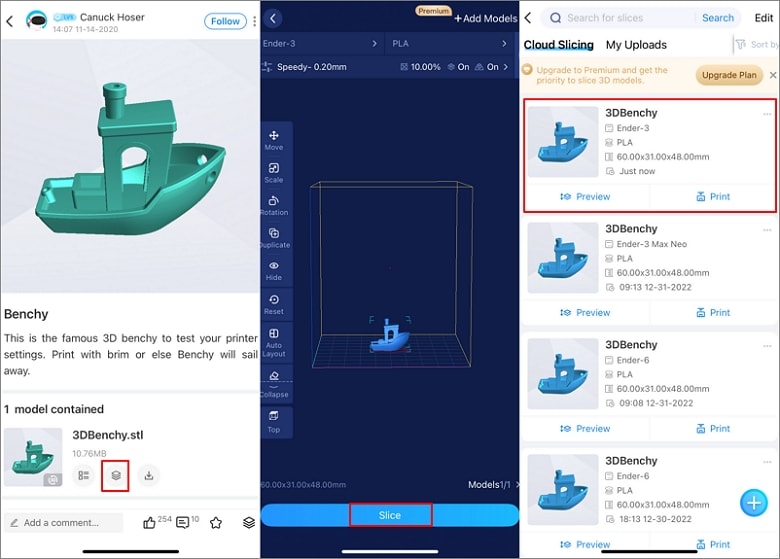Open the Ender-3 Just now slice thumbnail
The width and height of the screenshot is (780, 559).
pos(563,142)
